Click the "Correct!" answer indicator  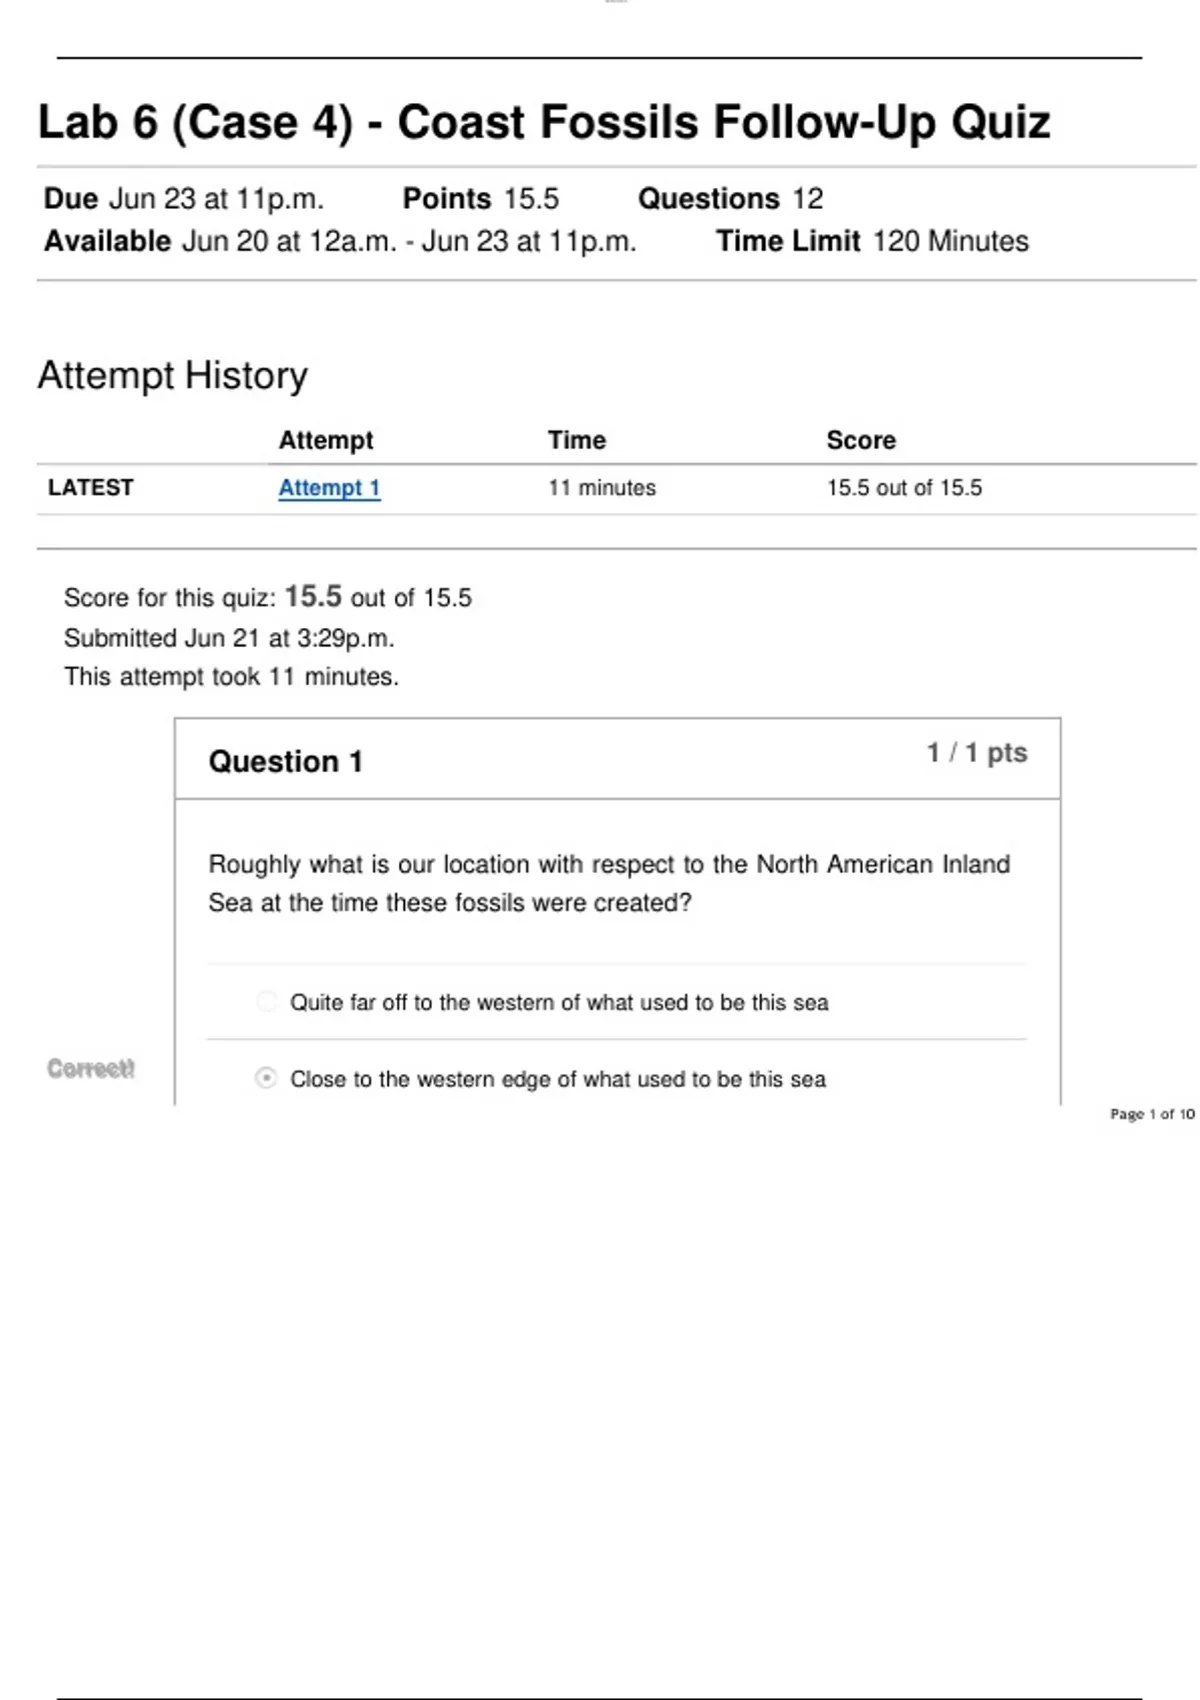[x=91, y=1069]
